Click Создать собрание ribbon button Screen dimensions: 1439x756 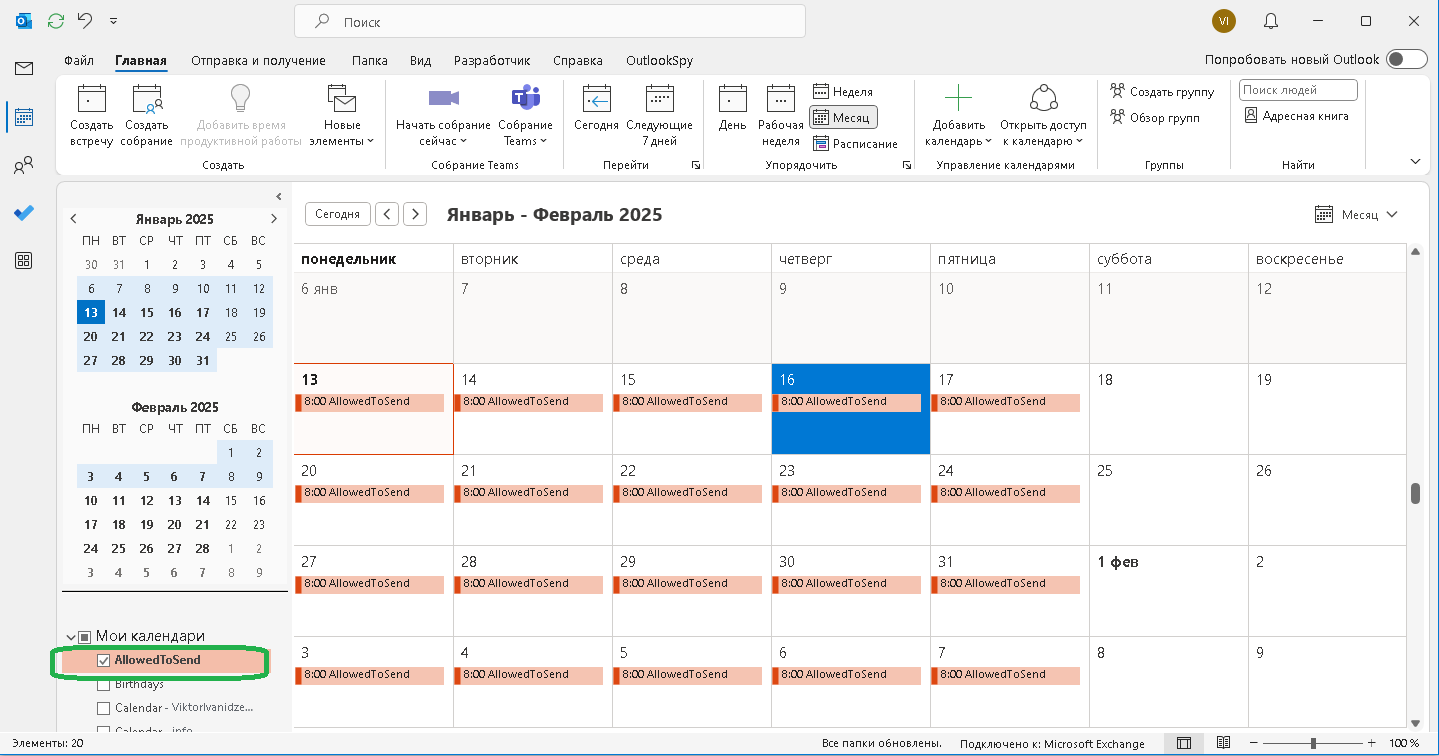[x=146, y=115]
